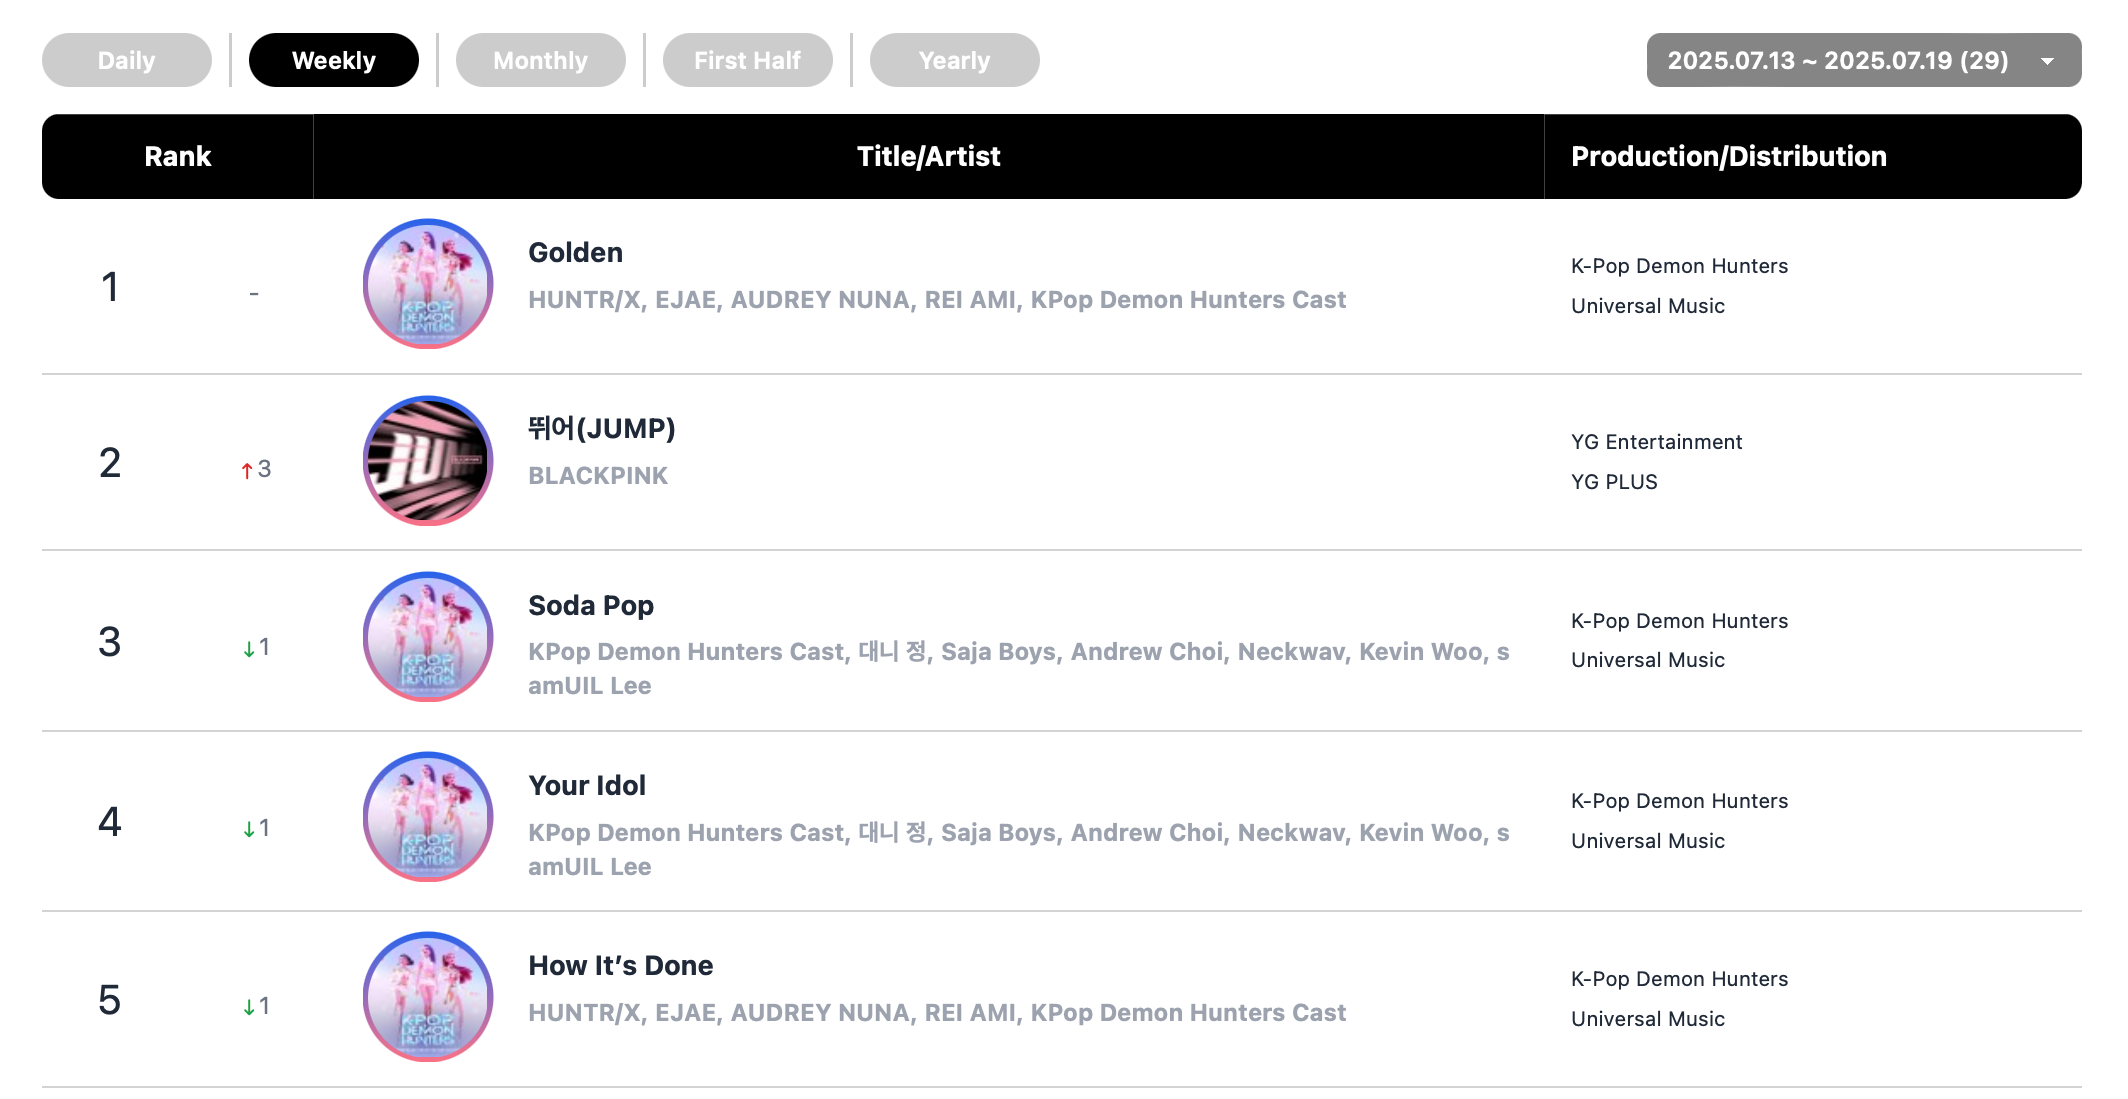2128x1099 pixels.
Task: Click the down-arrow beside How It's Done
Action: [249, 1007]
